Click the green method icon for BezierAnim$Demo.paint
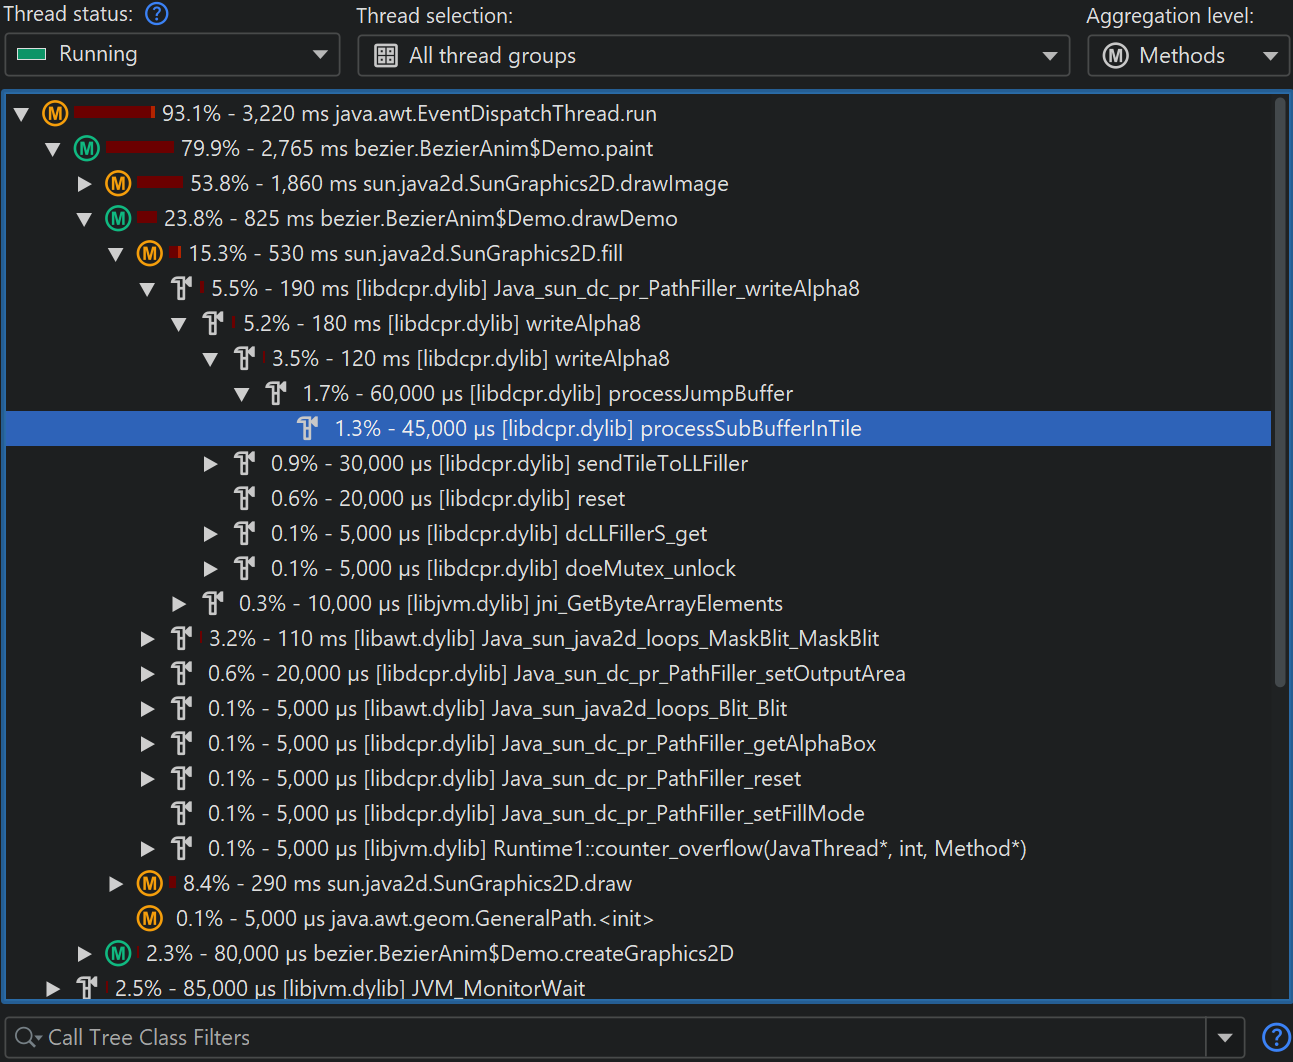1293x1062 pixels. (87, 149)
